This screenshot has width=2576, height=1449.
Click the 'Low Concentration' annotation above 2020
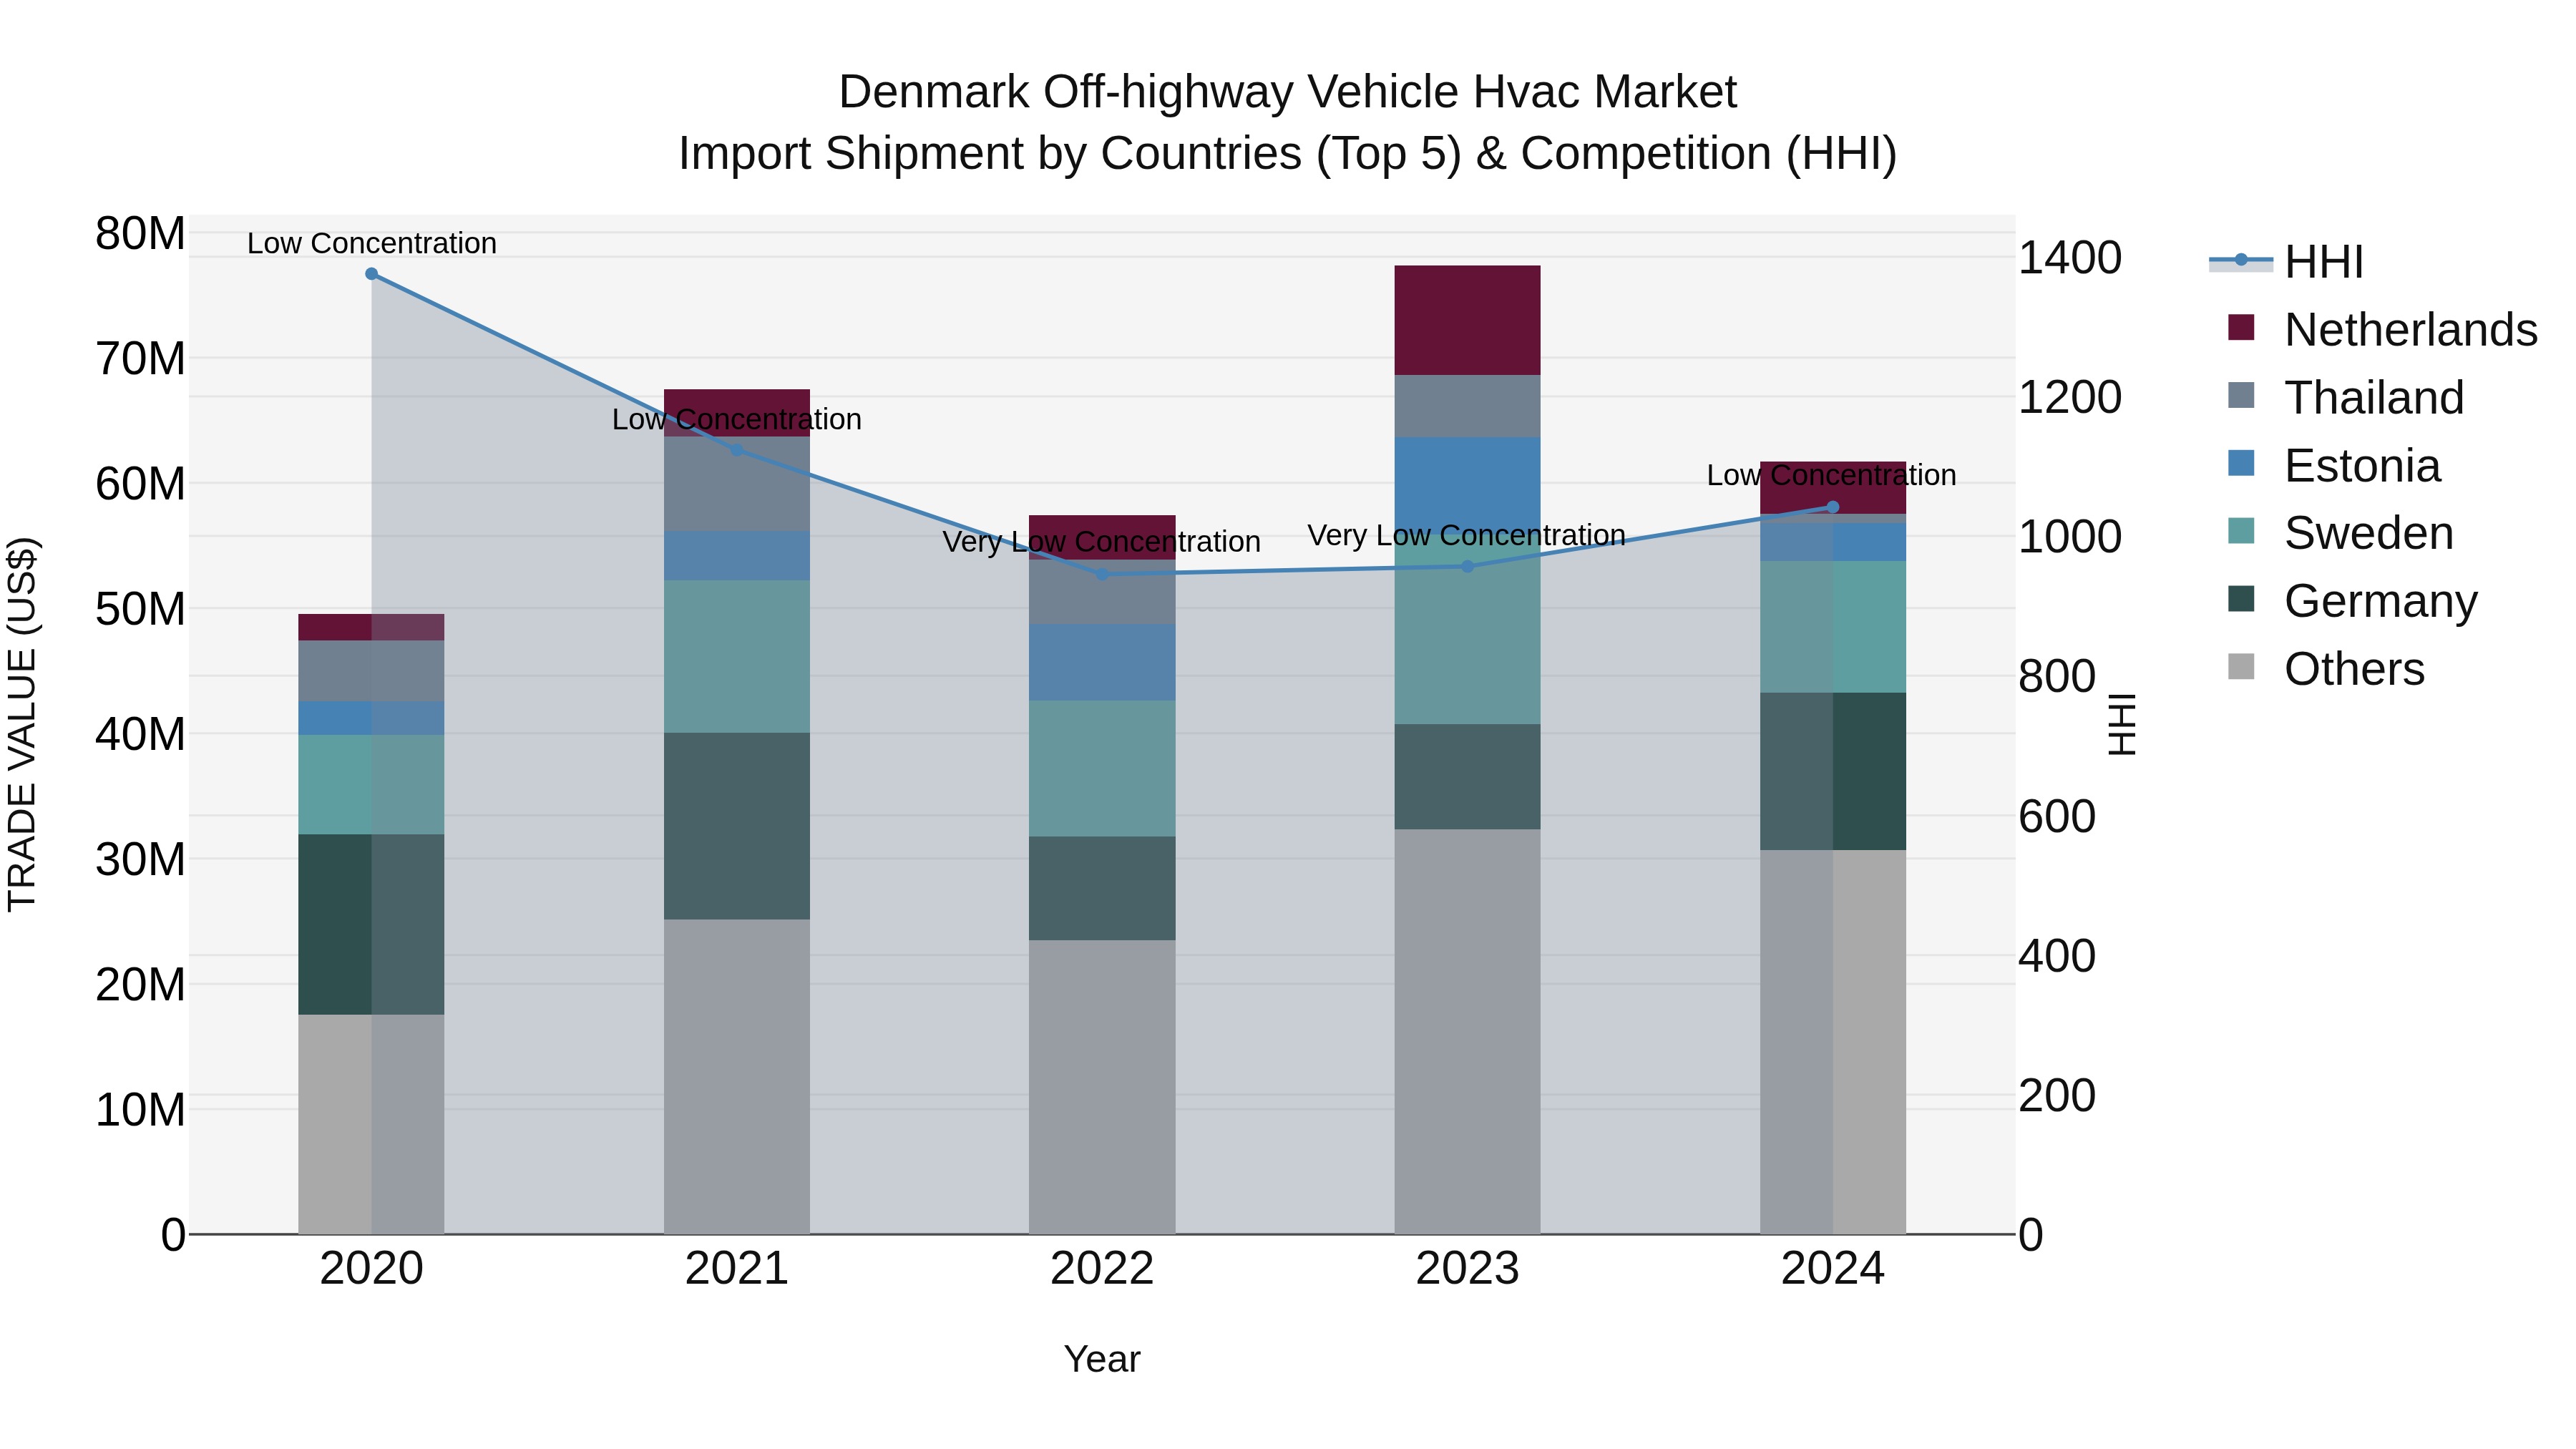tap(372, 244)
